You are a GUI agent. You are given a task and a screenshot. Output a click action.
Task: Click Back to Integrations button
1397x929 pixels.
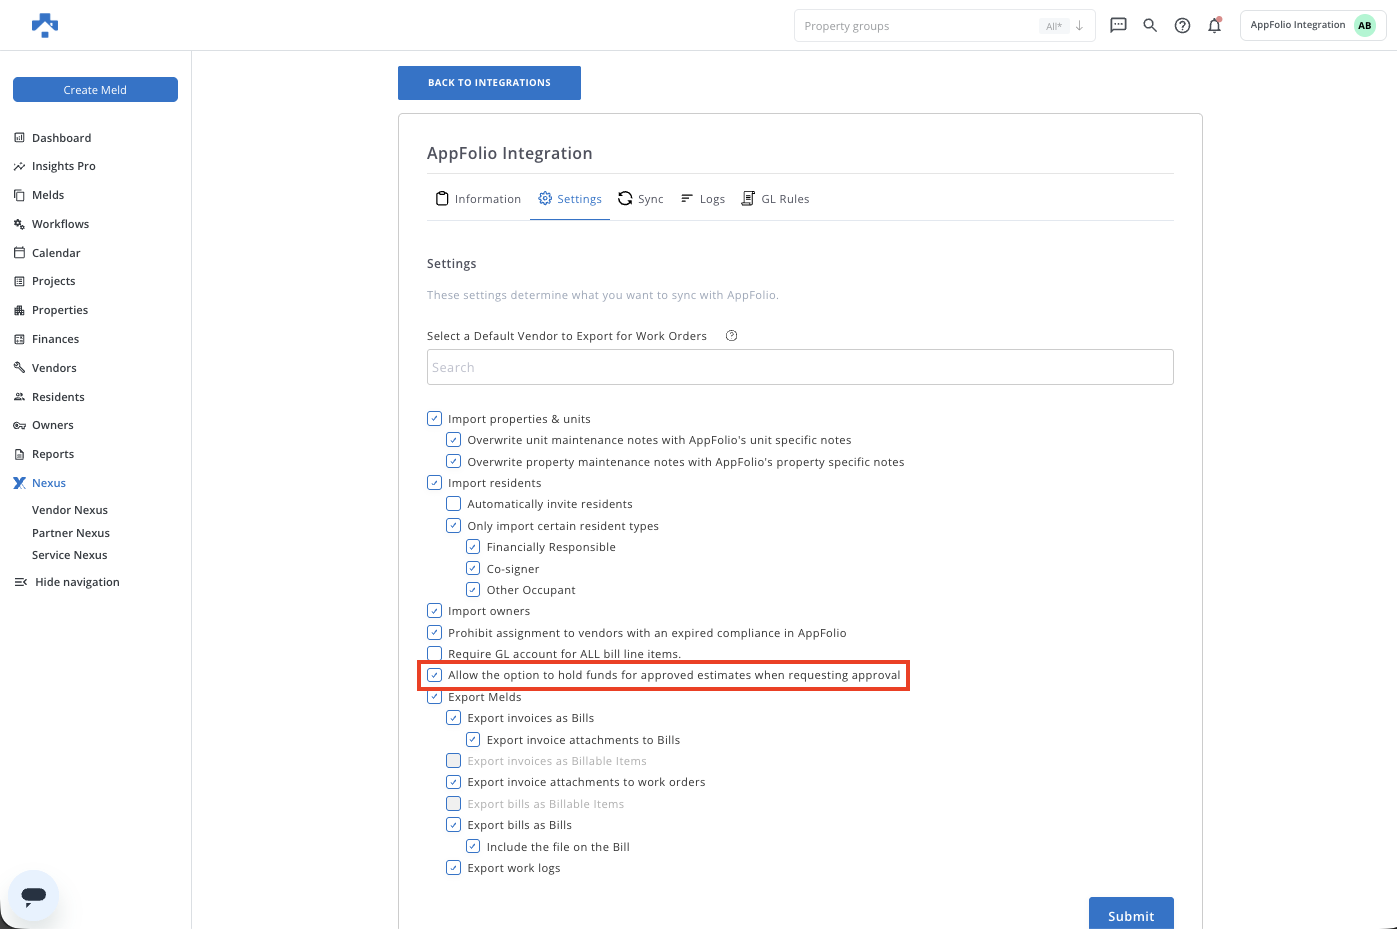(x=489, y=83)
